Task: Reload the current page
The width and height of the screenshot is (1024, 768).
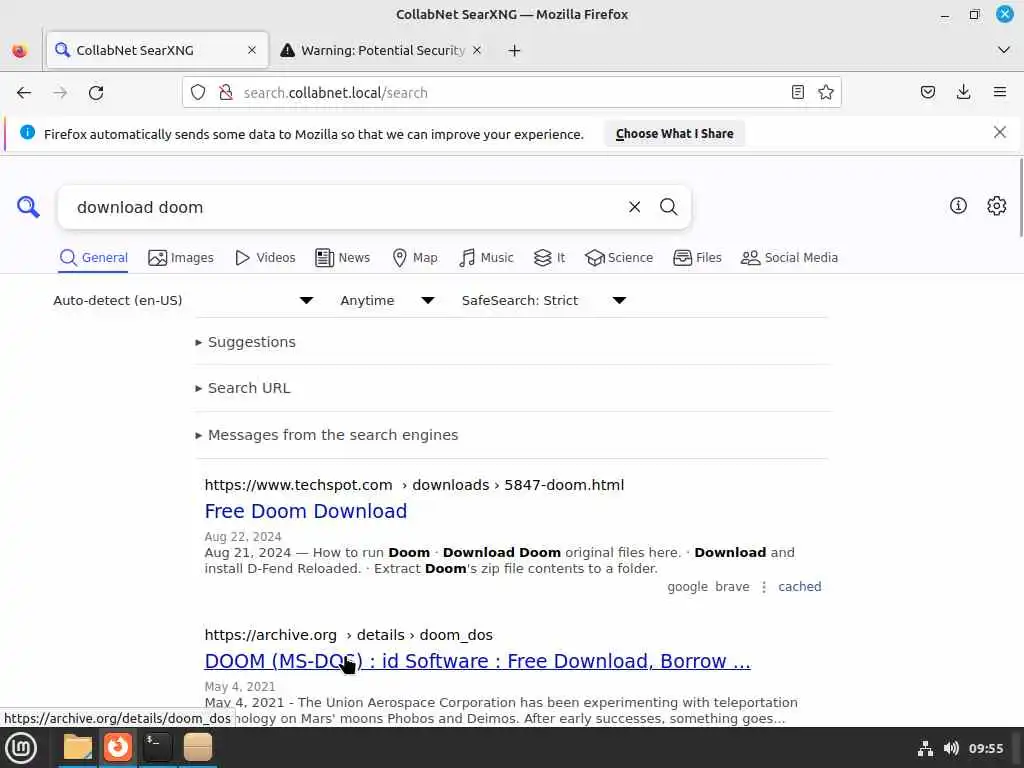Action: click(96, 93)
